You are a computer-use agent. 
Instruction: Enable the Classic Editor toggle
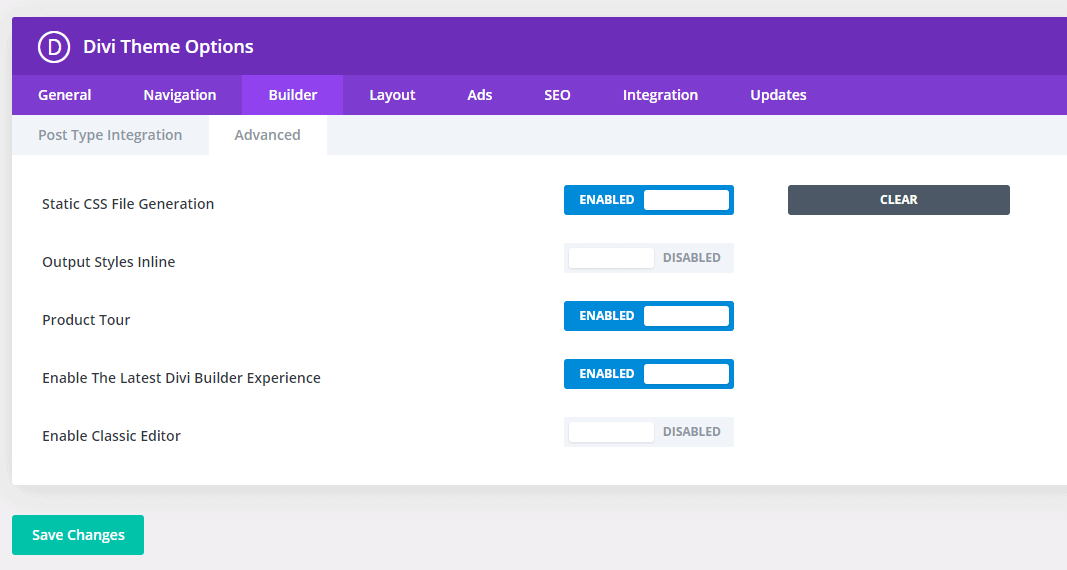coord(649,432)
